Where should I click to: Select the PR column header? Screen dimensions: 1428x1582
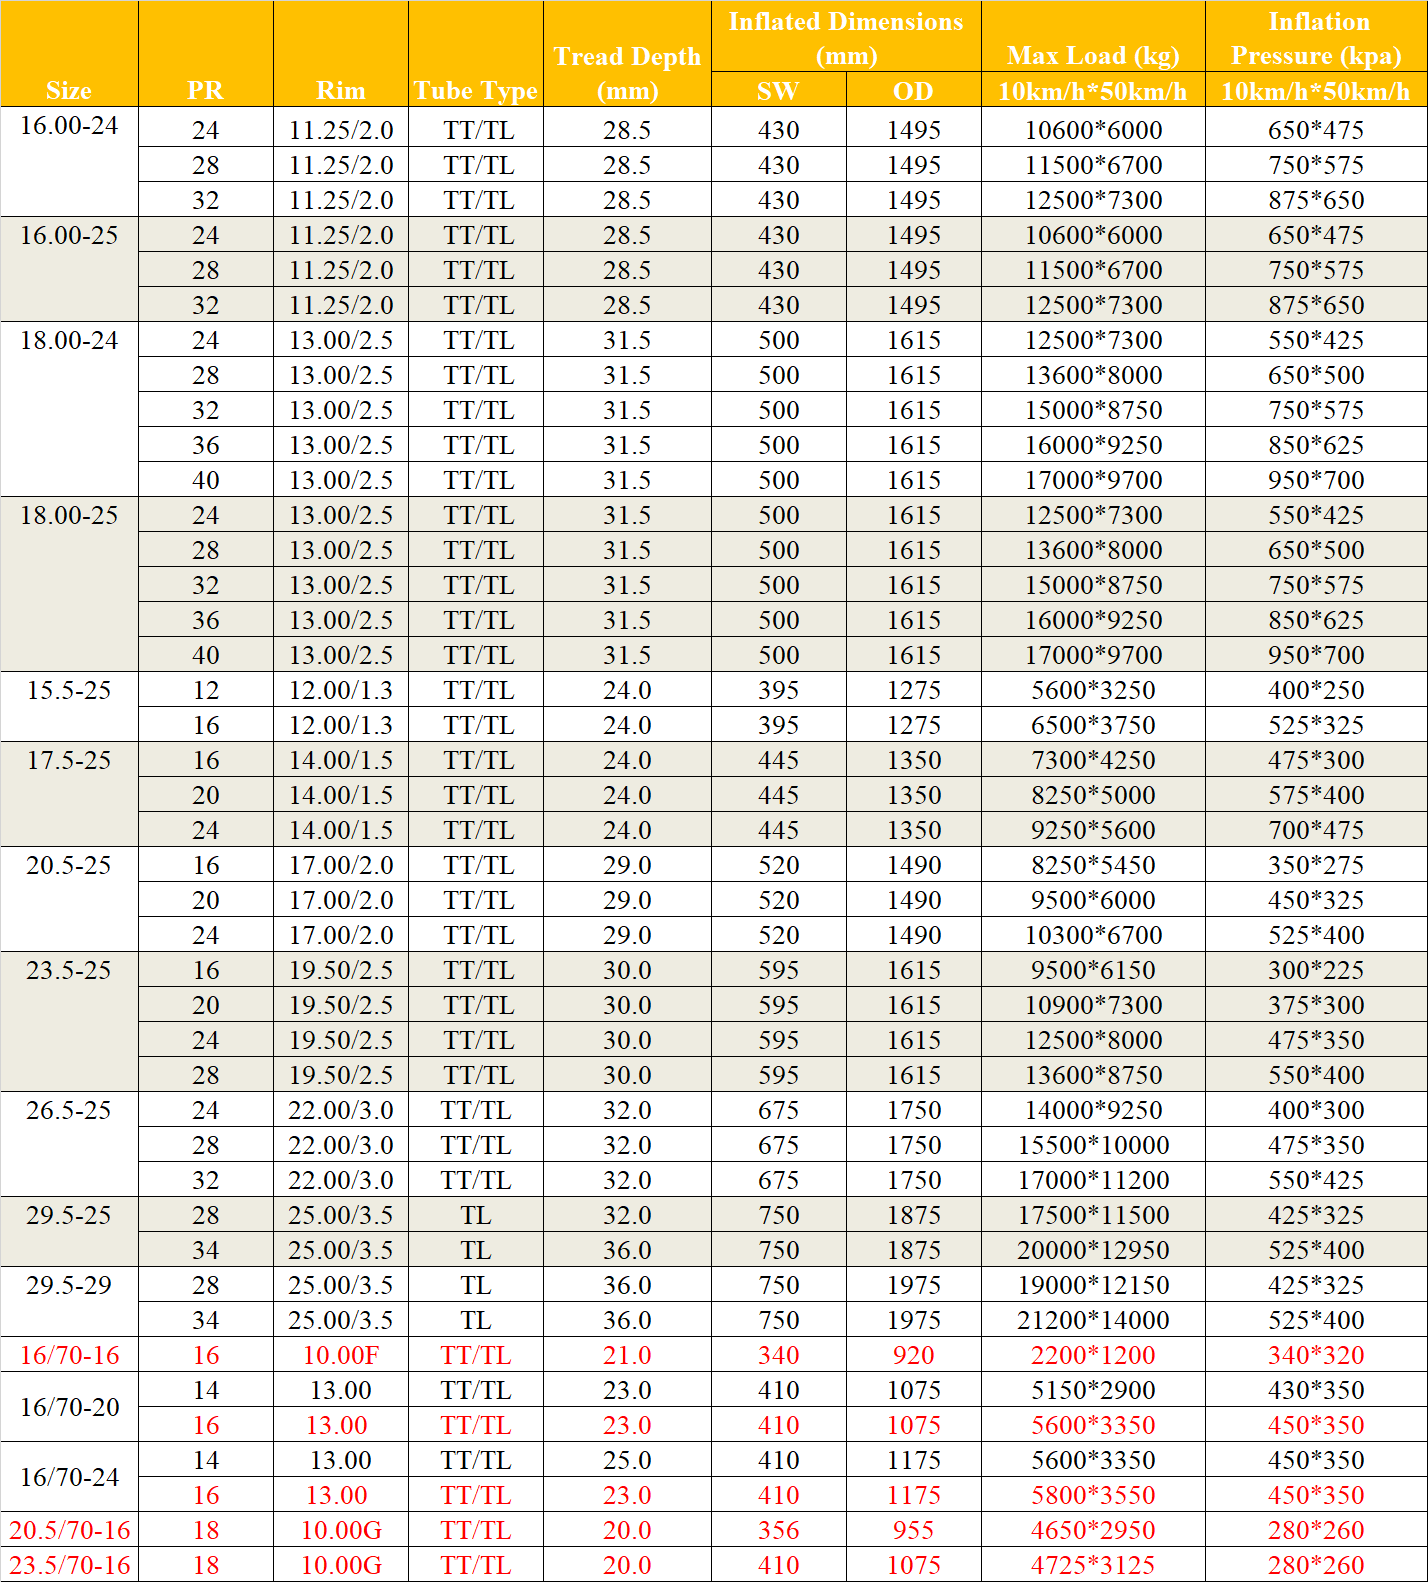[205, 90]
